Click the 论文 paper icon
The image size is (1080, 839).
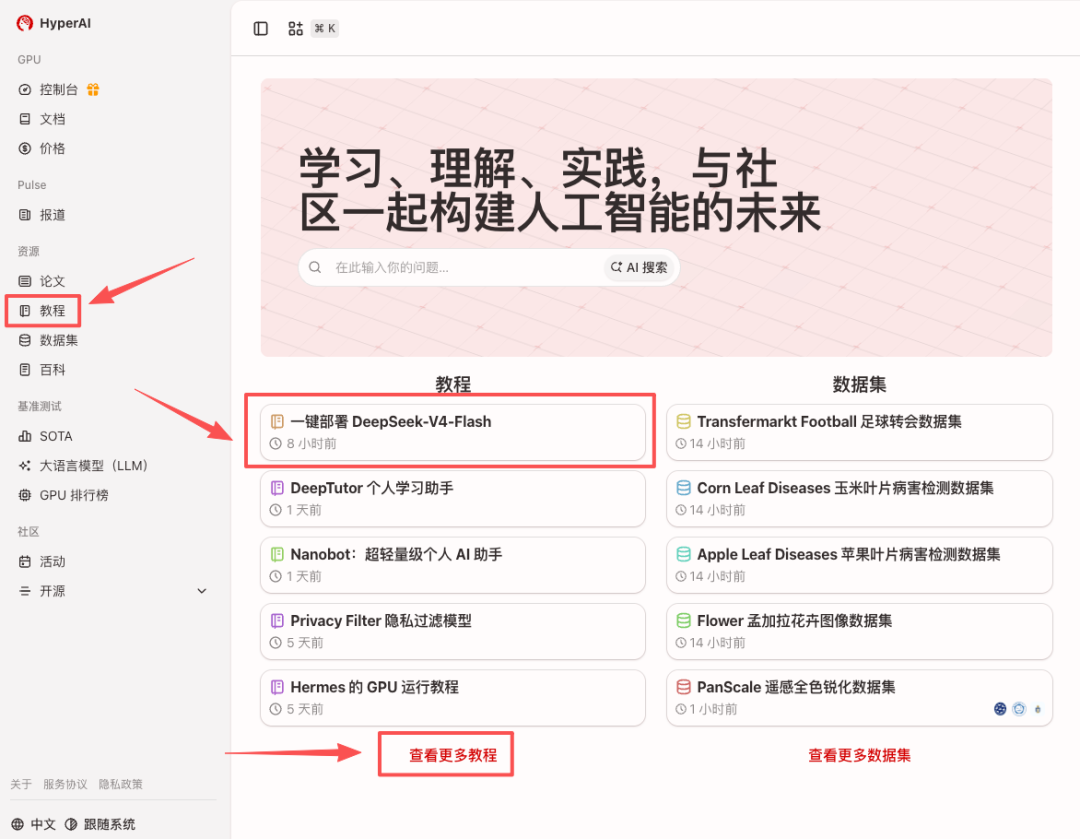point(25,281)
